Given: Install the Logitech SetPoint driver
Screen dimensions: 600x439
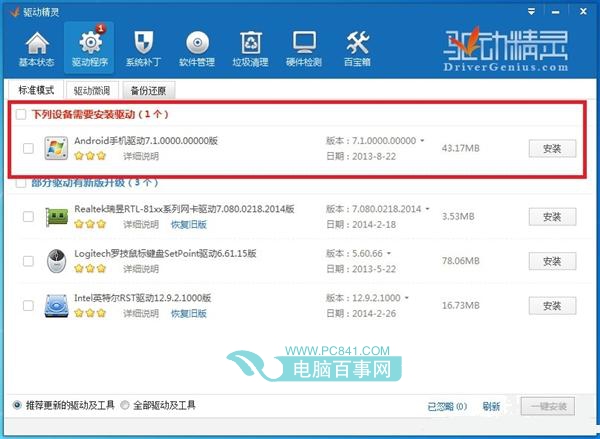Looking at the screenshot, I should pos(552,261).
